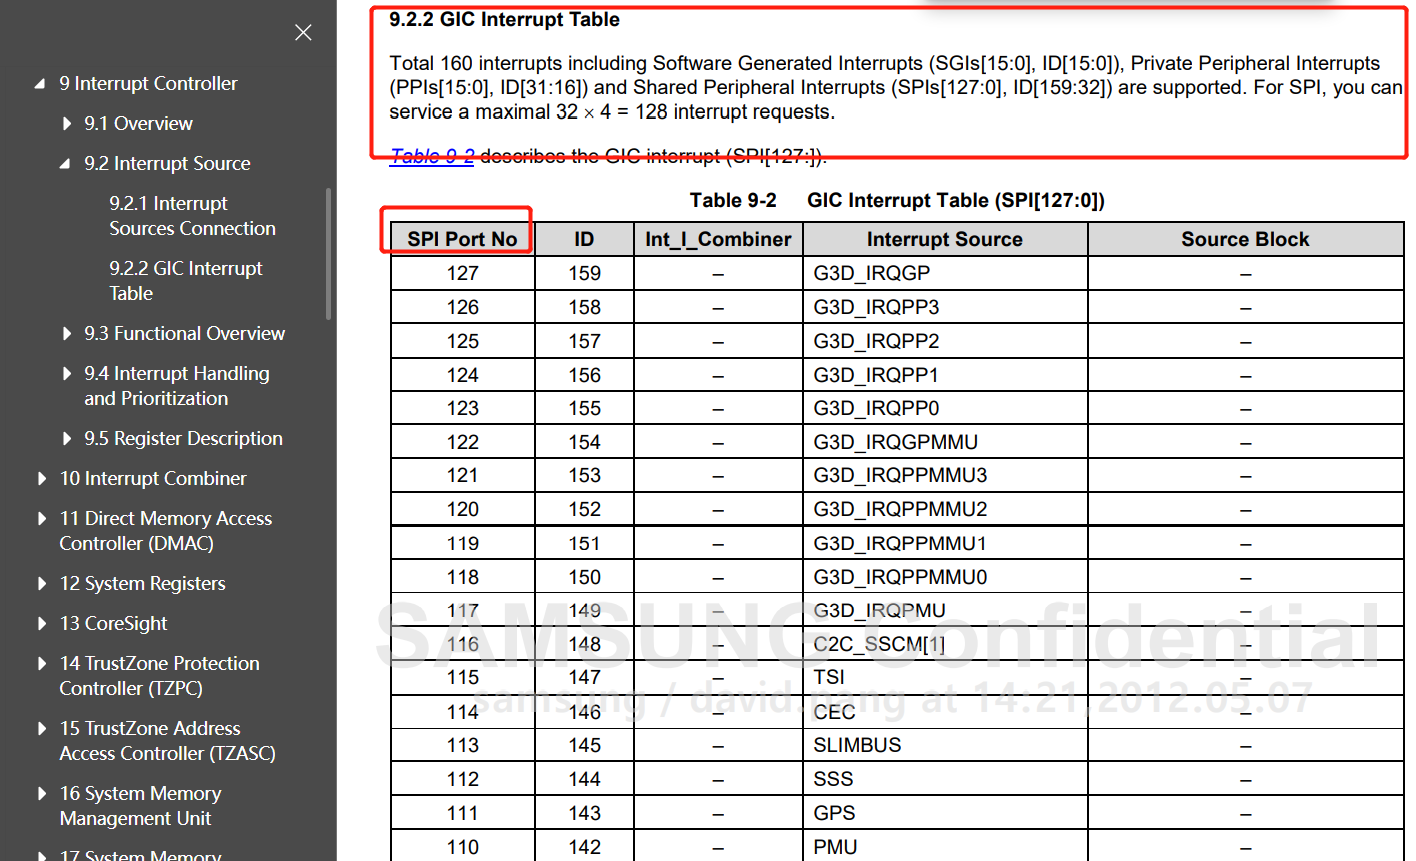1416x861 pixels.
Task: Click the sidebar vertical scrollbar
Action: tap(329, 255)
